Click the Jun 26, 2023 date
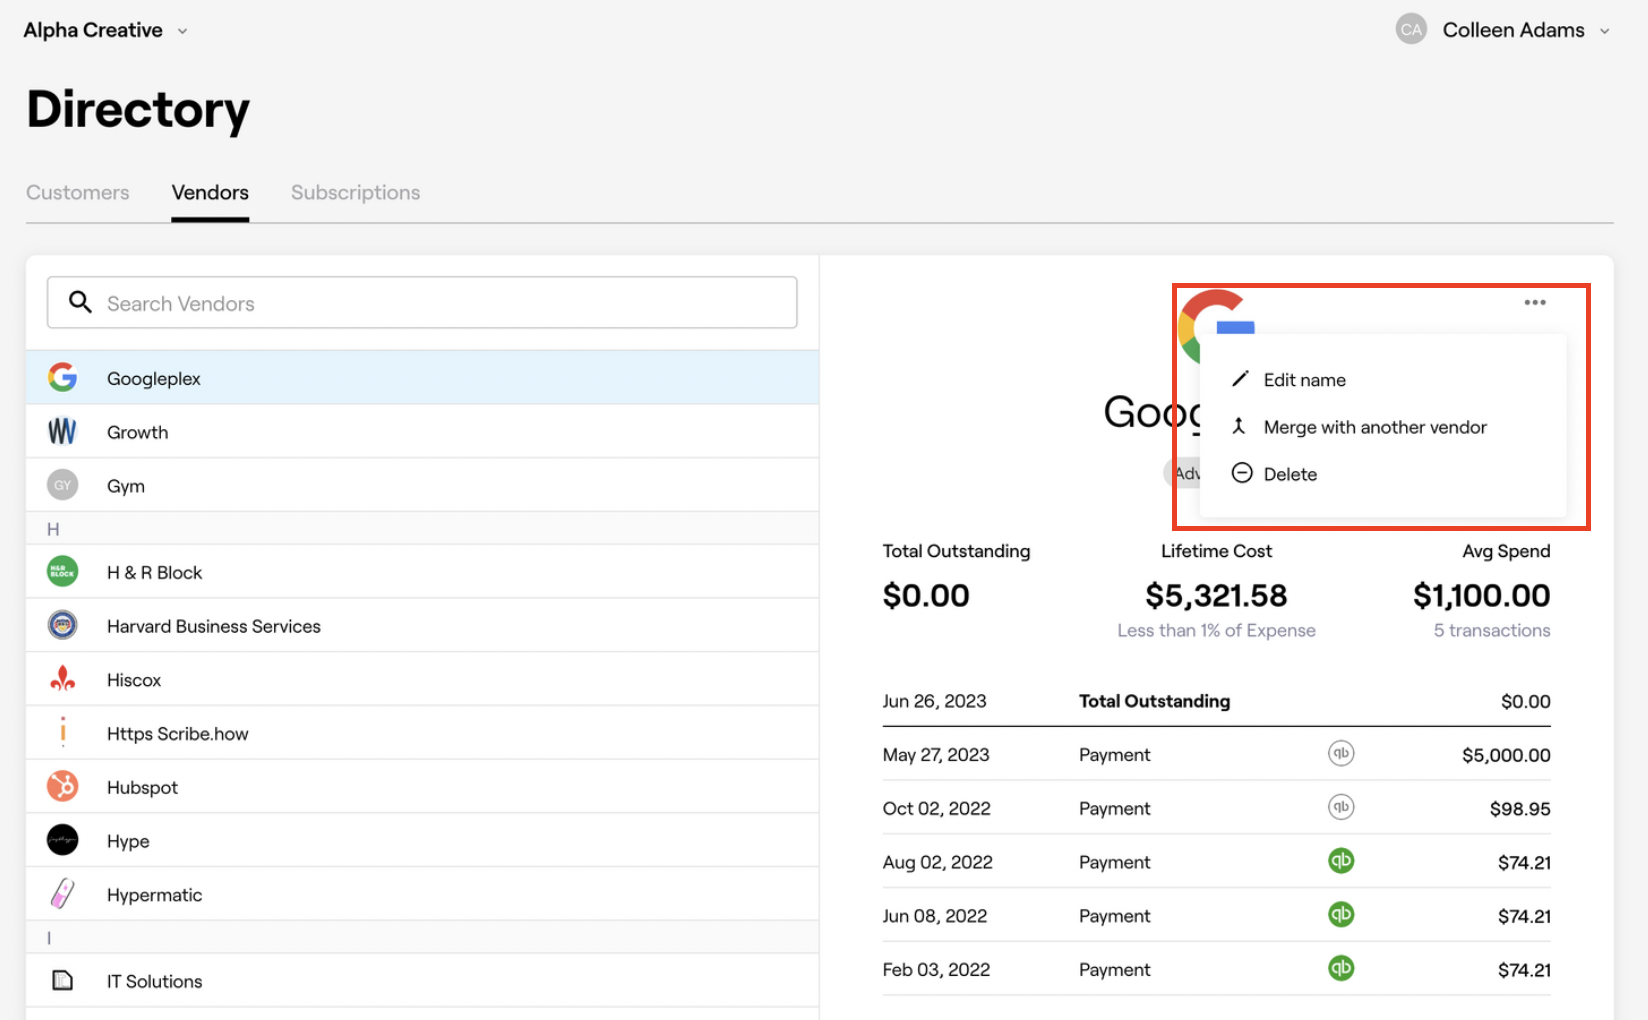The image size is (1648, 1020). pyautogui.click(x=934, y=701)
